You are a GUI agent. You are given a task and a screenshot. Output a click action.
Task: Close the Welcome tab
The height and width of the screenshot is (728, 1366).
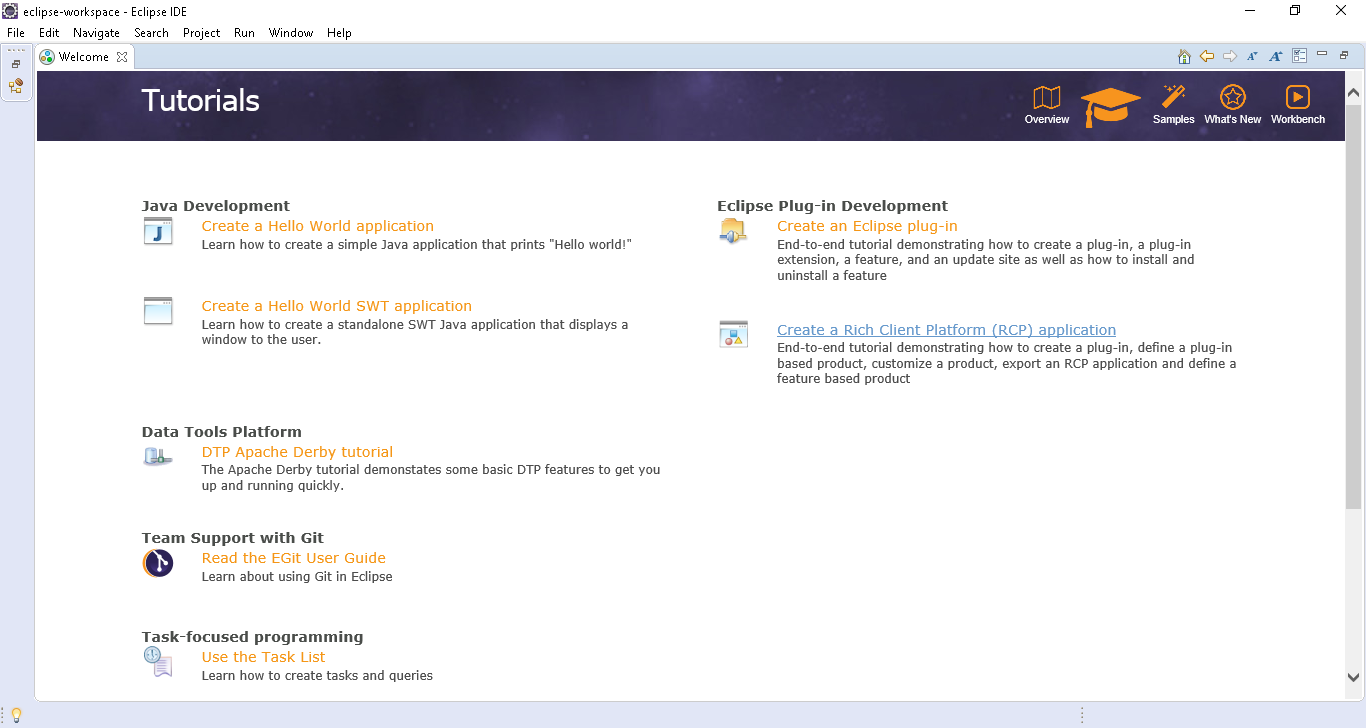pyautogui.click(x=122, y=57)
